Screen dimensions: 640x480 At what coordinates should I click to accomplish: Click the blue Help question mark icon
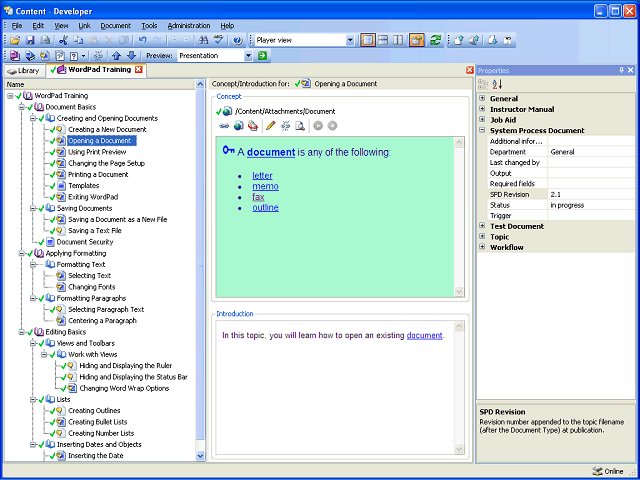point(238,40)
